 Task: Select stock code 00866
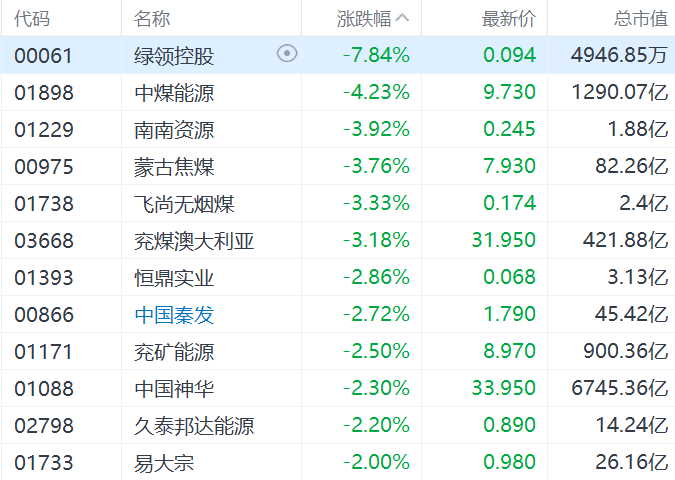pyautogui.click(x=43, y=315)
